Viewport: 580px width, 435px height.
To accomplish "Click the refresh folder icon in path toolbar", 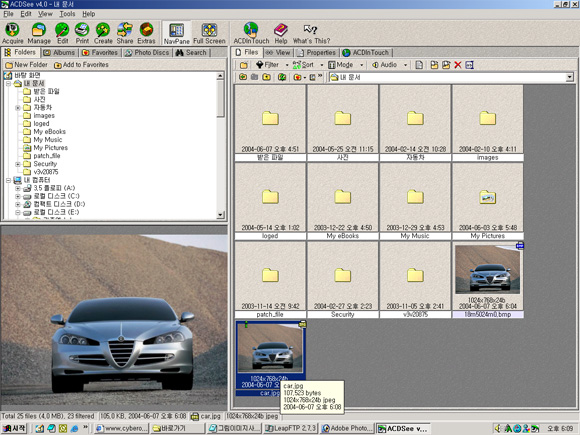I will tap(282, 77).
